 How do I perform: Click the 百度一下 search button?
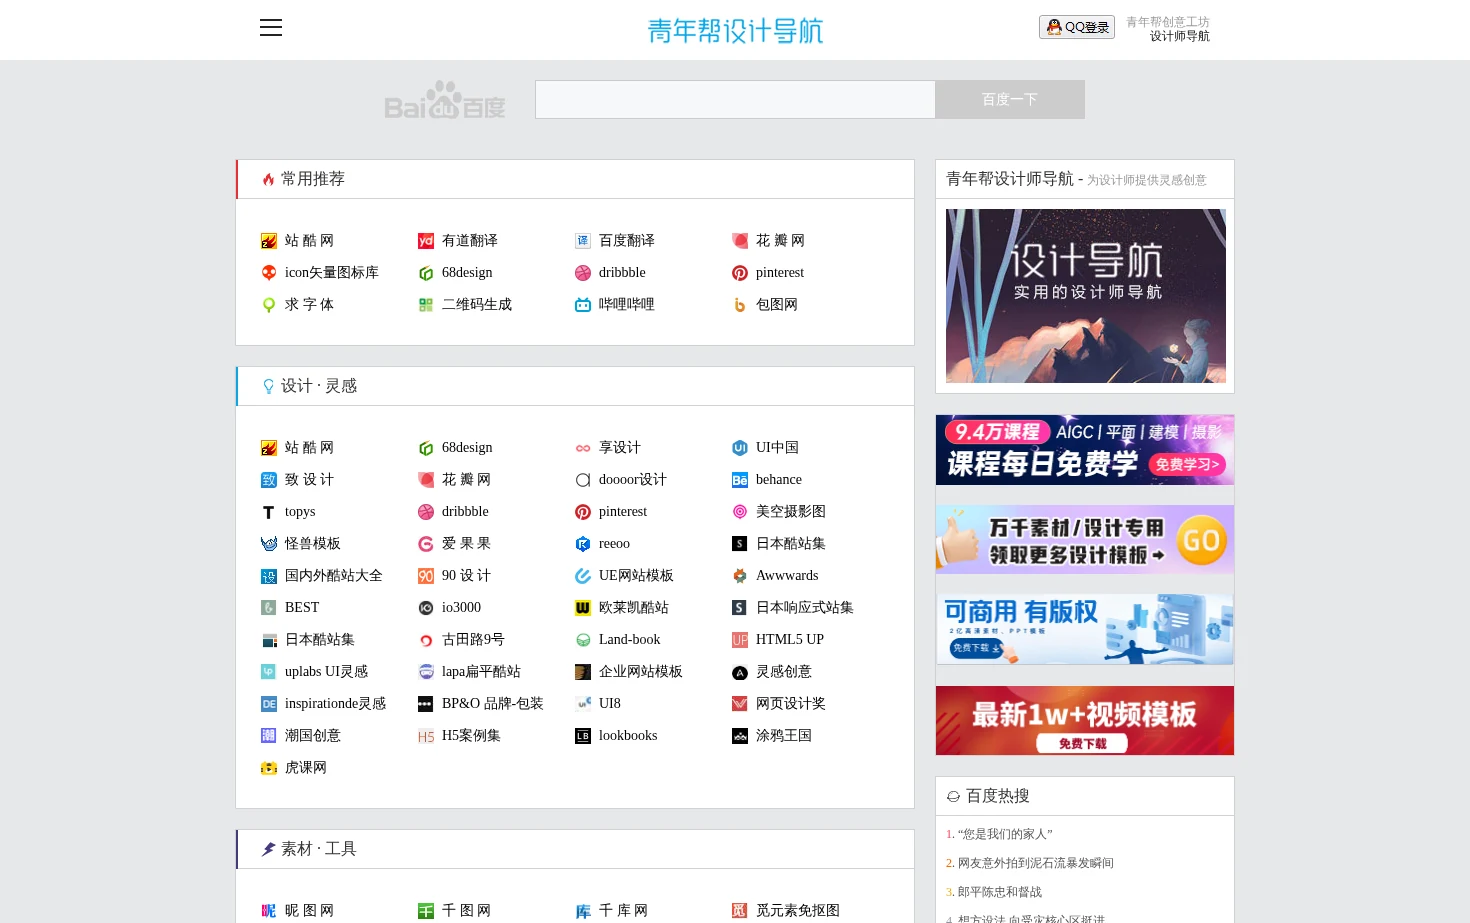1010,100
